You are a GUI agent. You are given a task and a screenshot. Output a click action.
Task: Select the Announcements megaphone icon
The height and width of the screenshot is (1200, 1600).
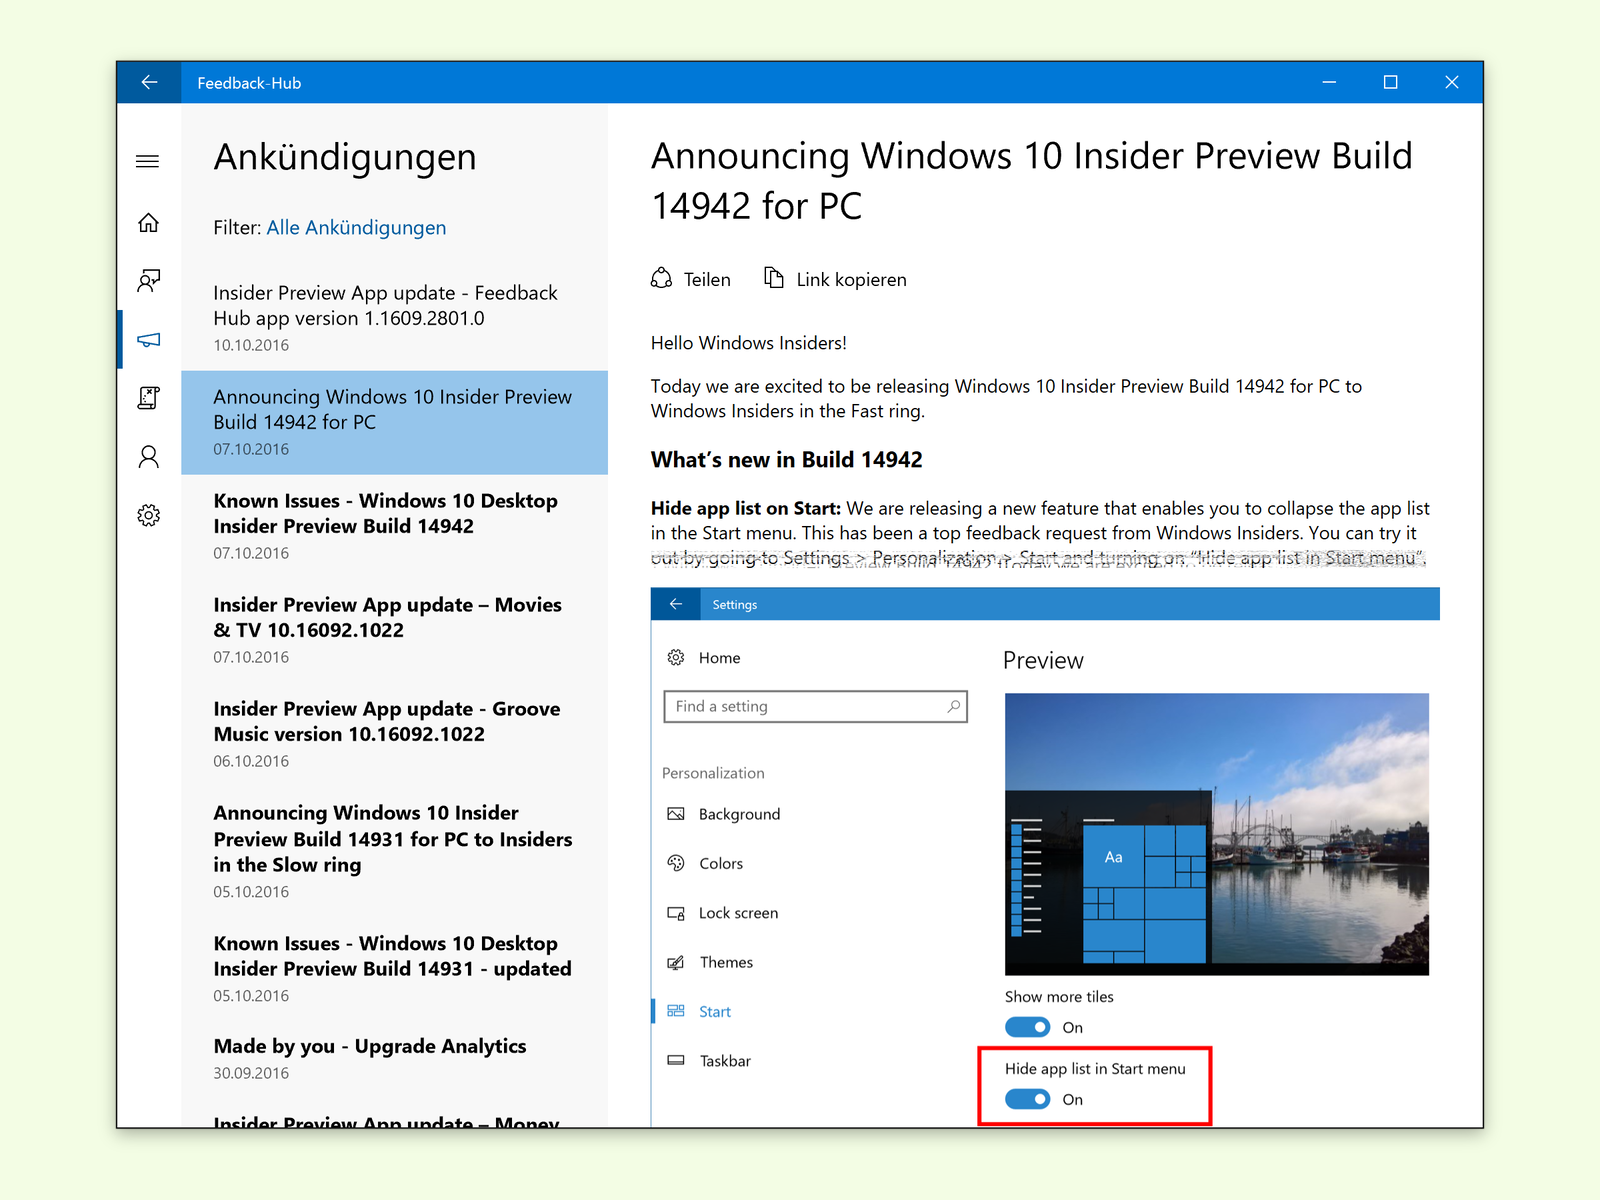point(148,340)
